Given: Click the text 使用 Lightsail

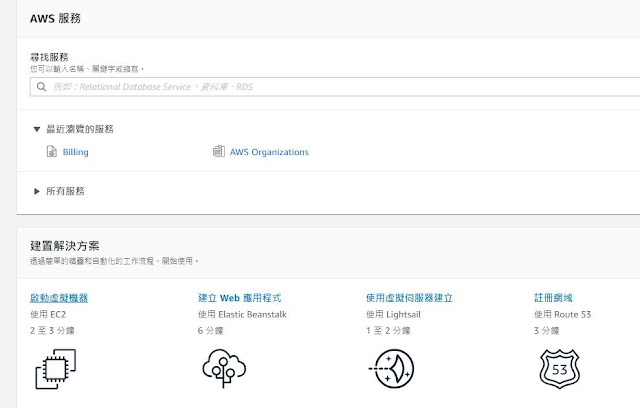Looking at the screenshot, I should (393, 315).
